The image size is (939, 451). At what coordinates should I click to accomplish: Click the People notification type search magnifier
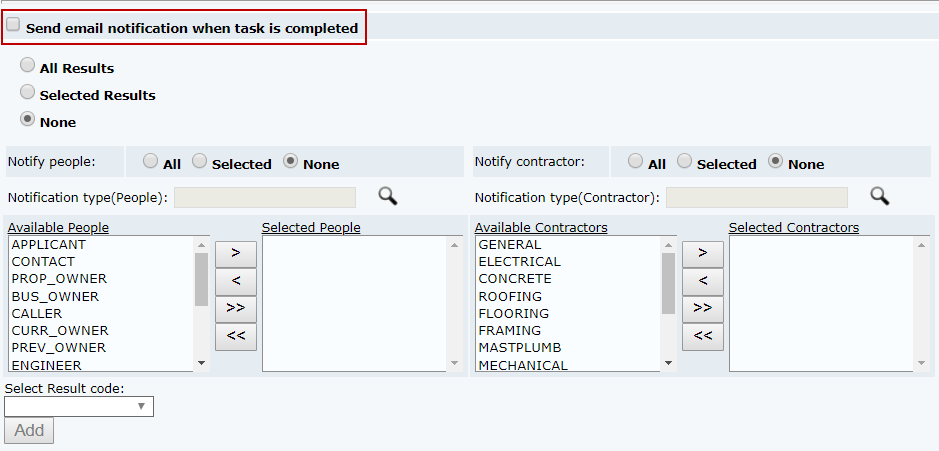tap(387, 196)
